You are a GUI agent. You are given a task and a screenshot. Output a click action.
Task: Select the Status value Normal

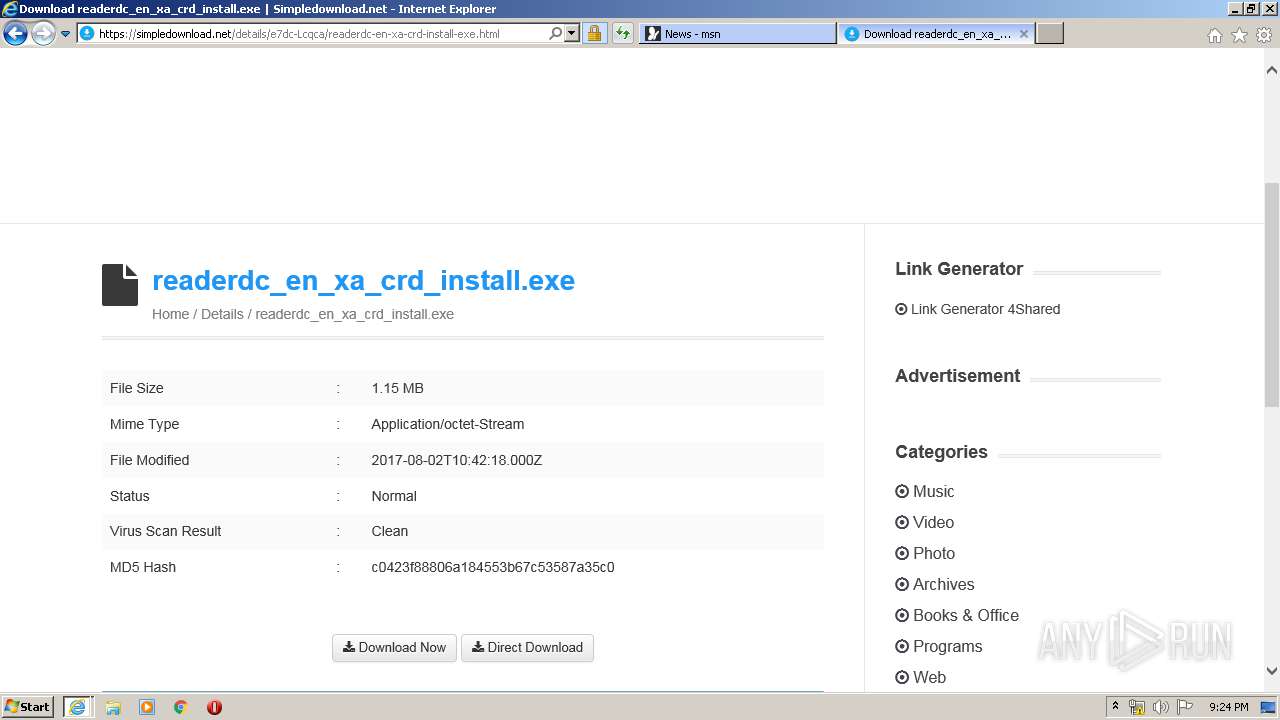394,496
